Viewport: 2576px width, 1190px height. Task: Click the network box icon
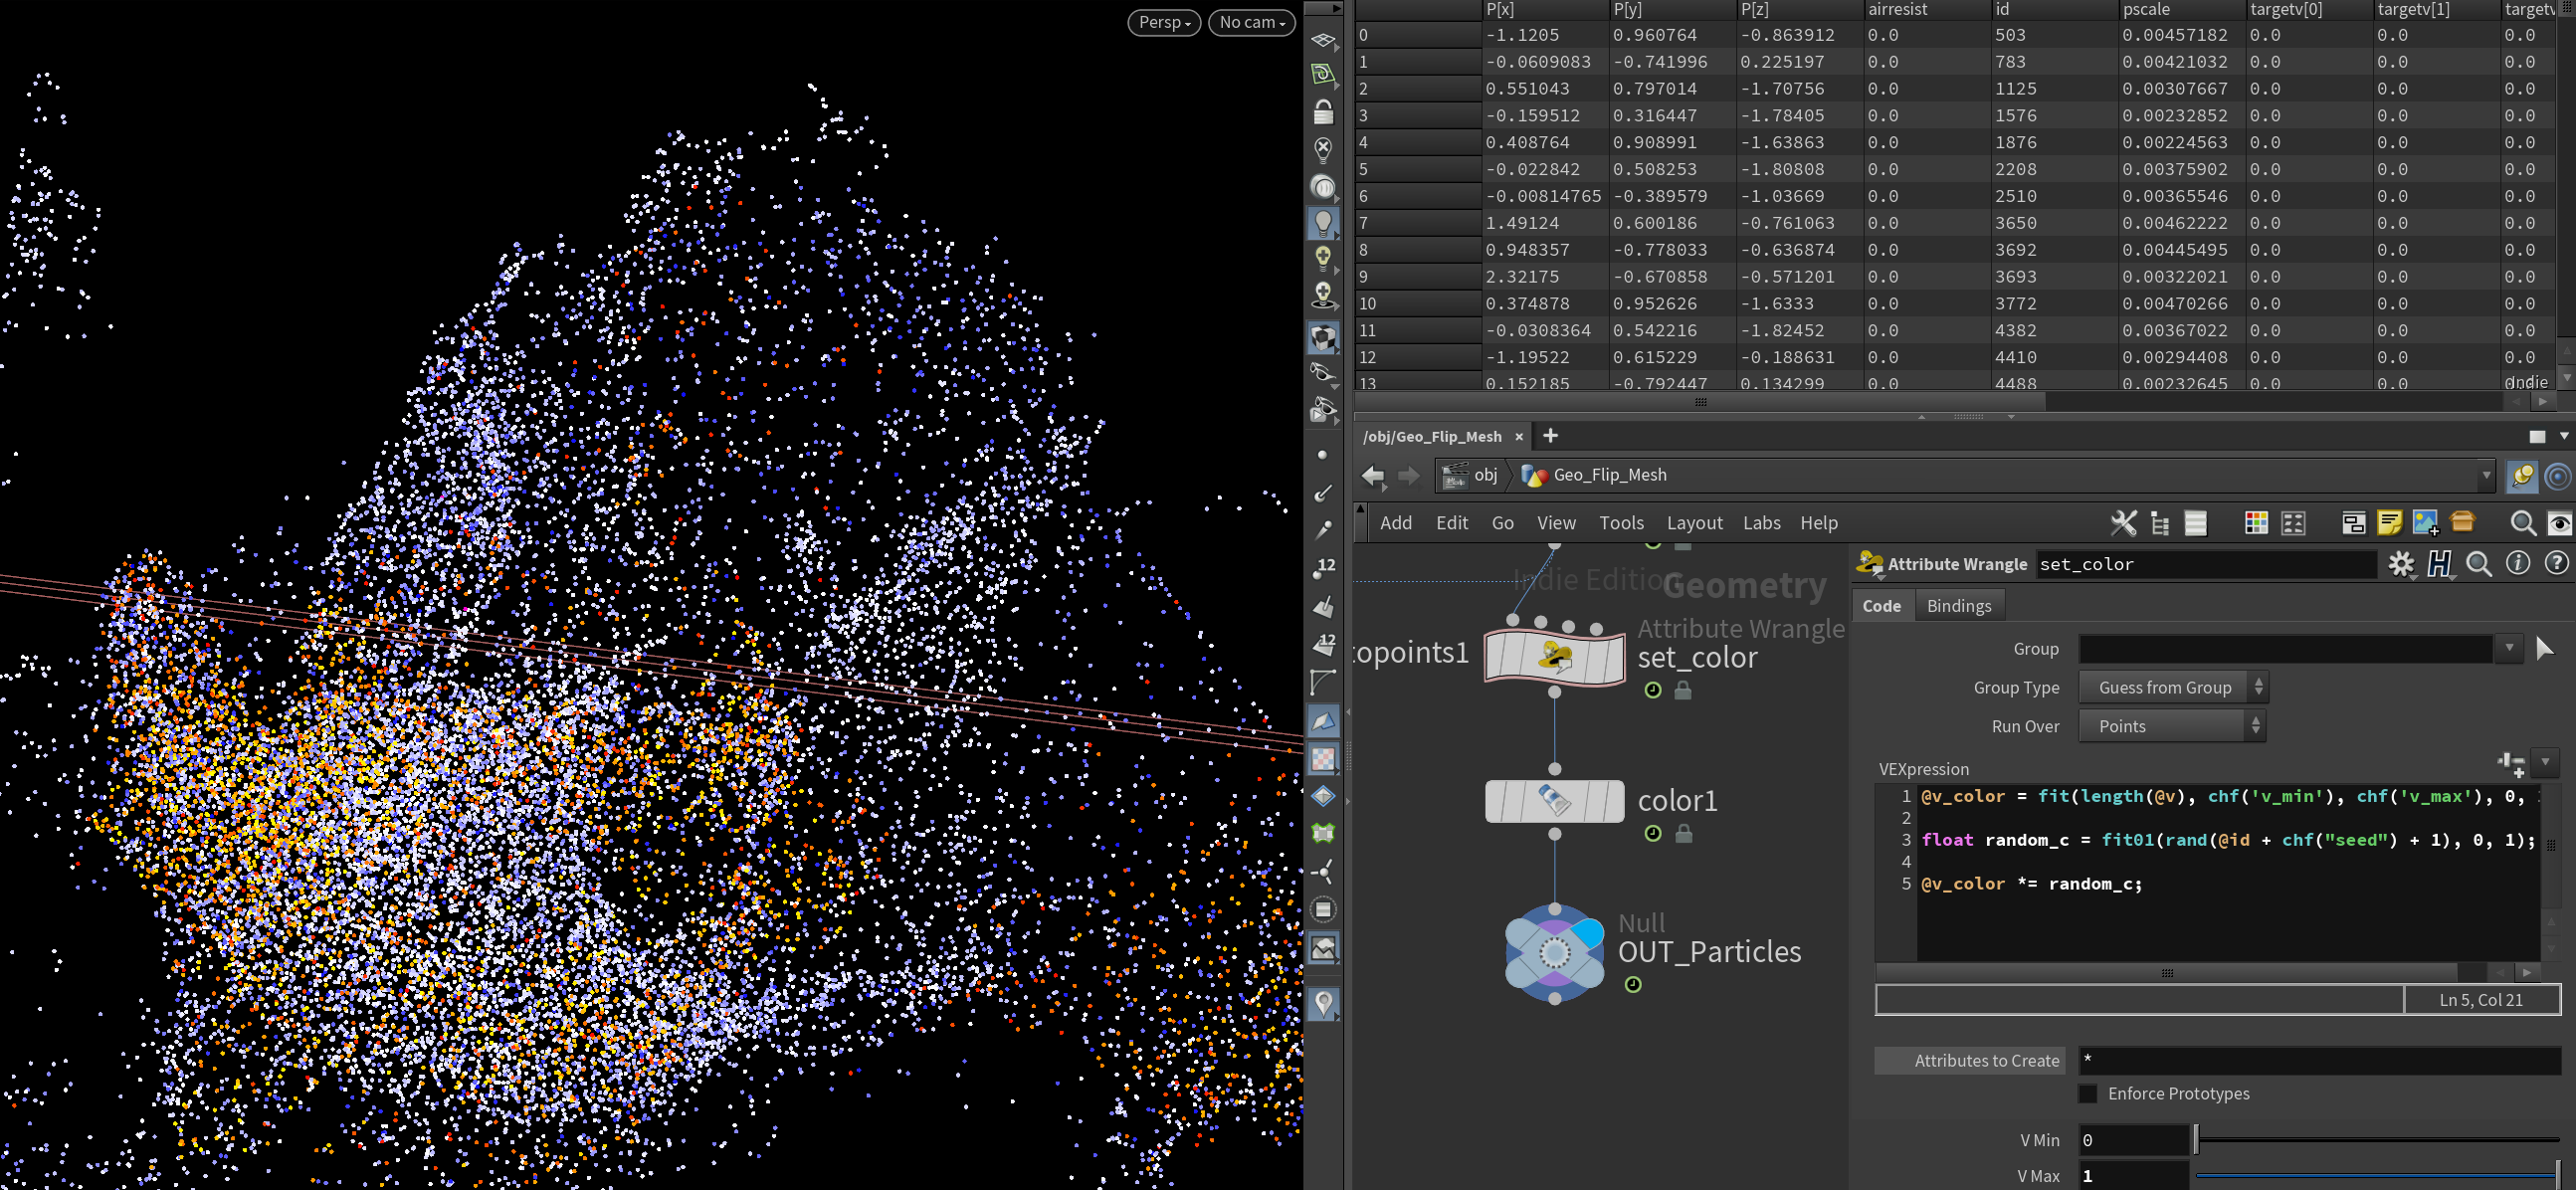click(x=2353, y=523)
